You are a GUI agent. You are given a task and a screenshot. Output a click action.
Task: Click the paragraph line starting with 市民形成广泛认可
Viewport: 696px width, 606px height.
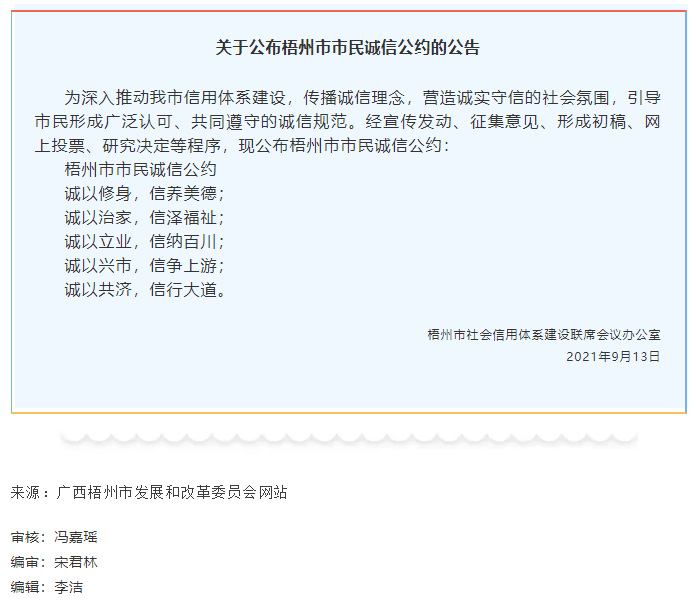pyautogui.click(x=348, y=122)
